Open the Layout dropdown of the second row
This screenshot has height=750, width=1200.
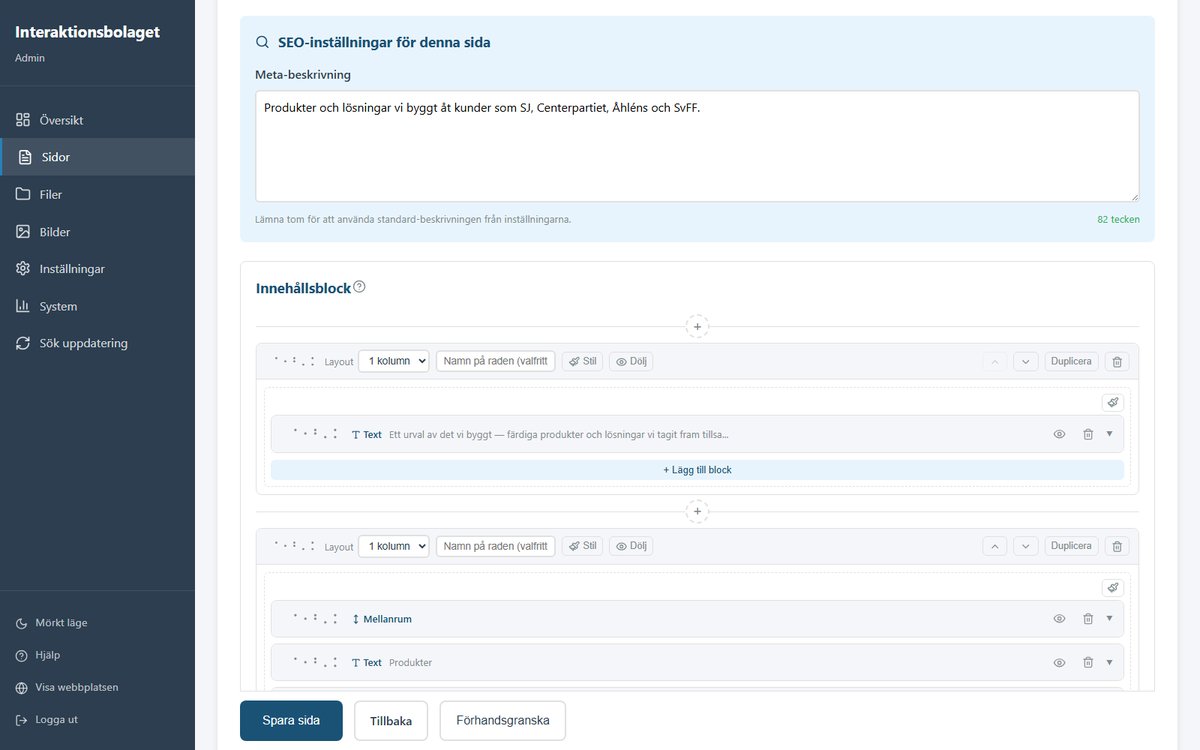[393, 546]
